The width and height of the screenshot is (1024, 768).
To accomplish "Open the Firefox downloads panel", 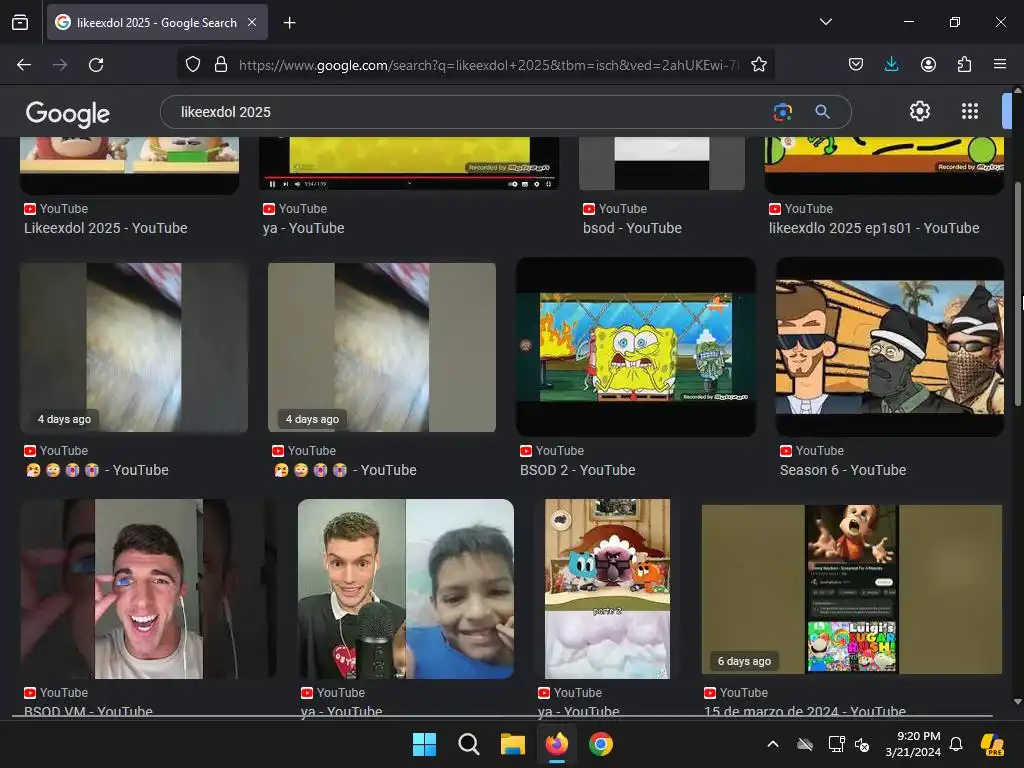I will point(891,65).
